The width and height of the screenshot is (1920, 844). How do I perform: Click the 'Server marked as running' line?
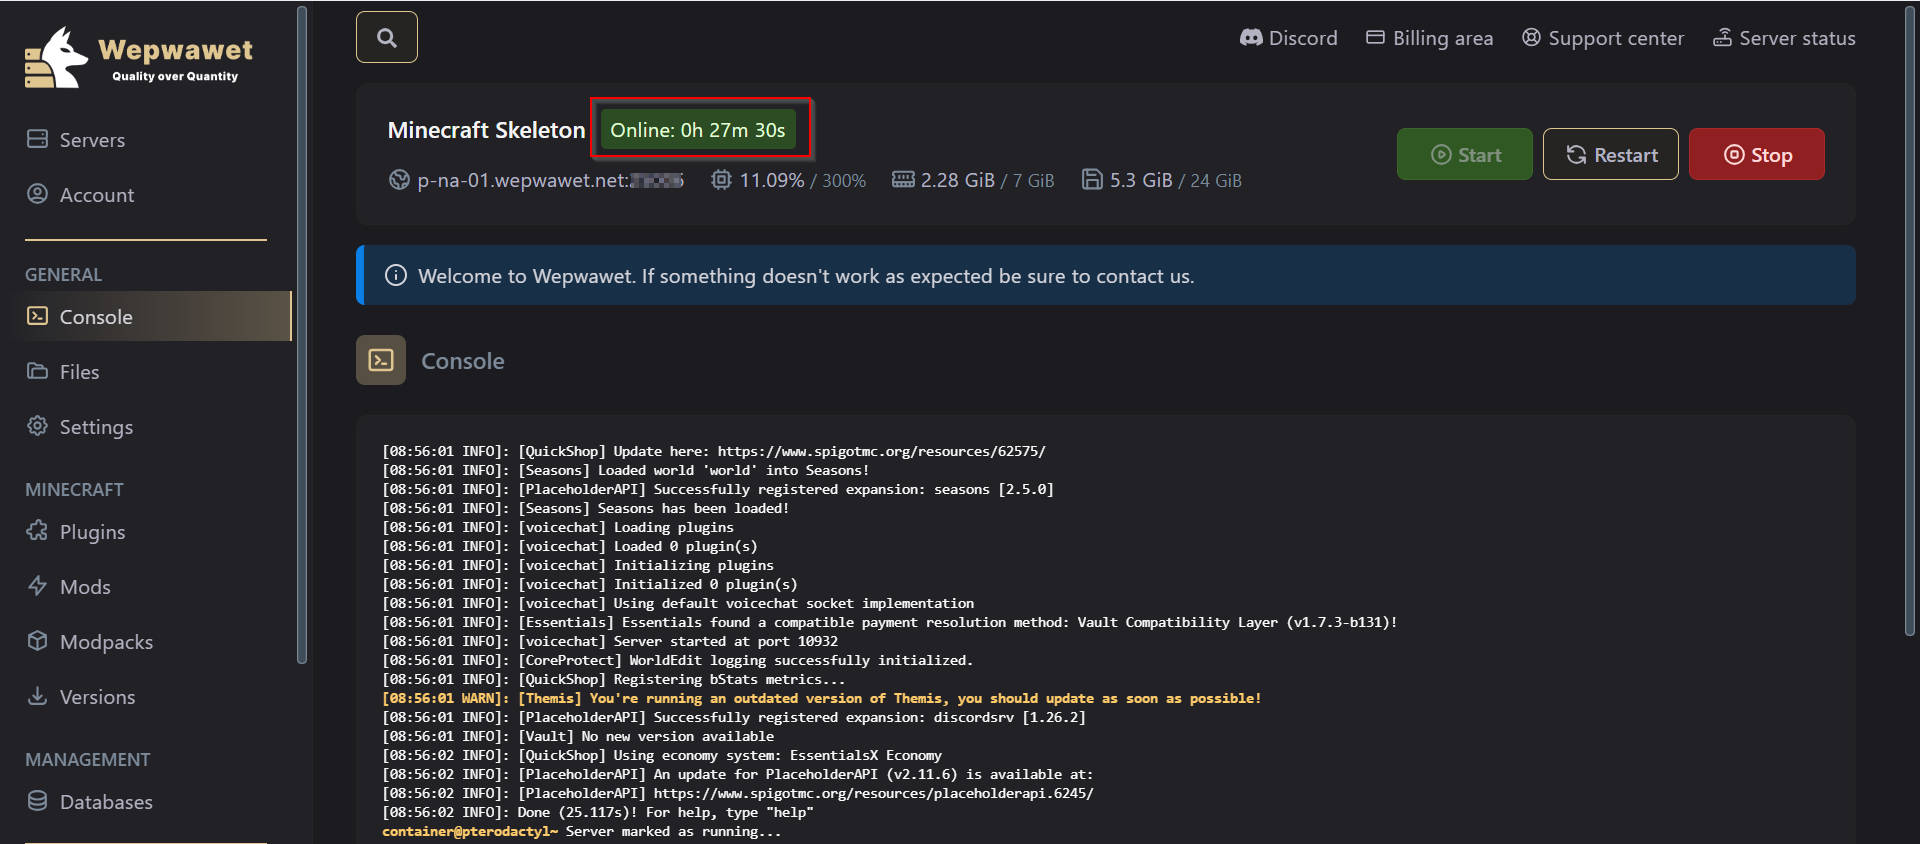coord(582,831)
